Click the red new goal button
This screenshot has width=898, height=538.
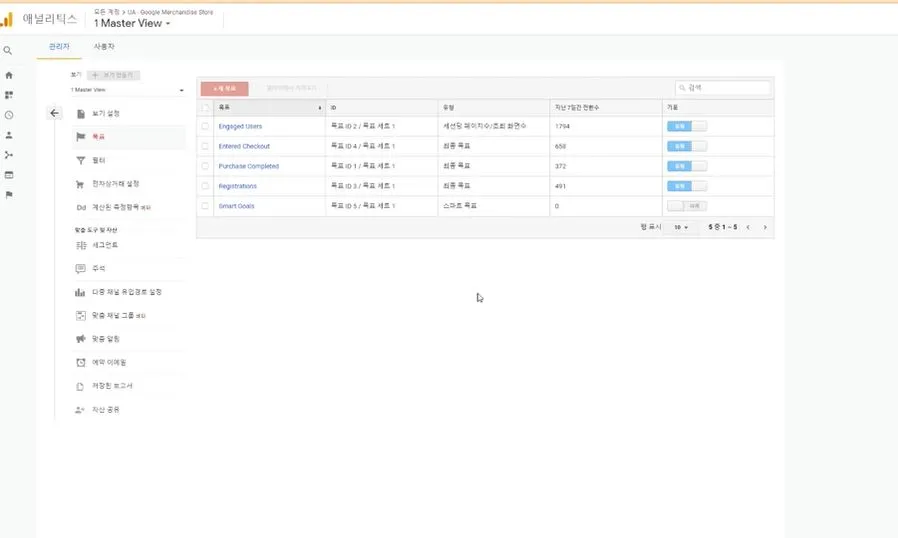point(224,89)
